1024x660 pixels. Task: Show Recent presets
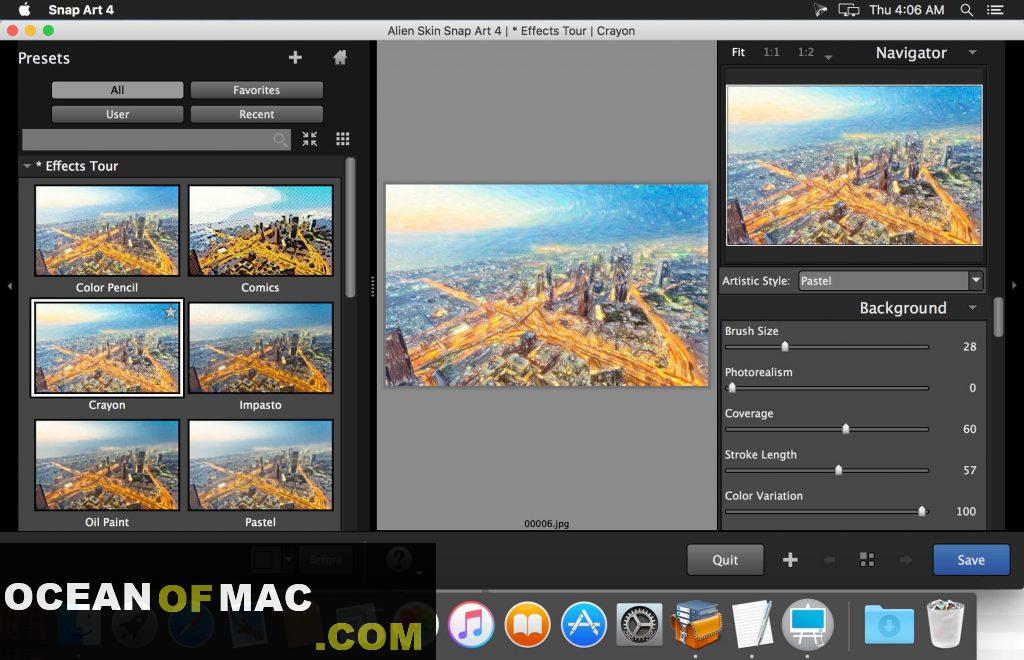pos(257,114)
